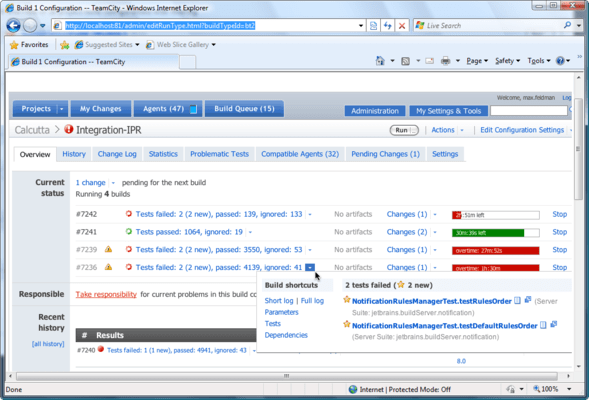Switch to the Change Log tab
589x400 pixels.
click(x=117, y=154)
